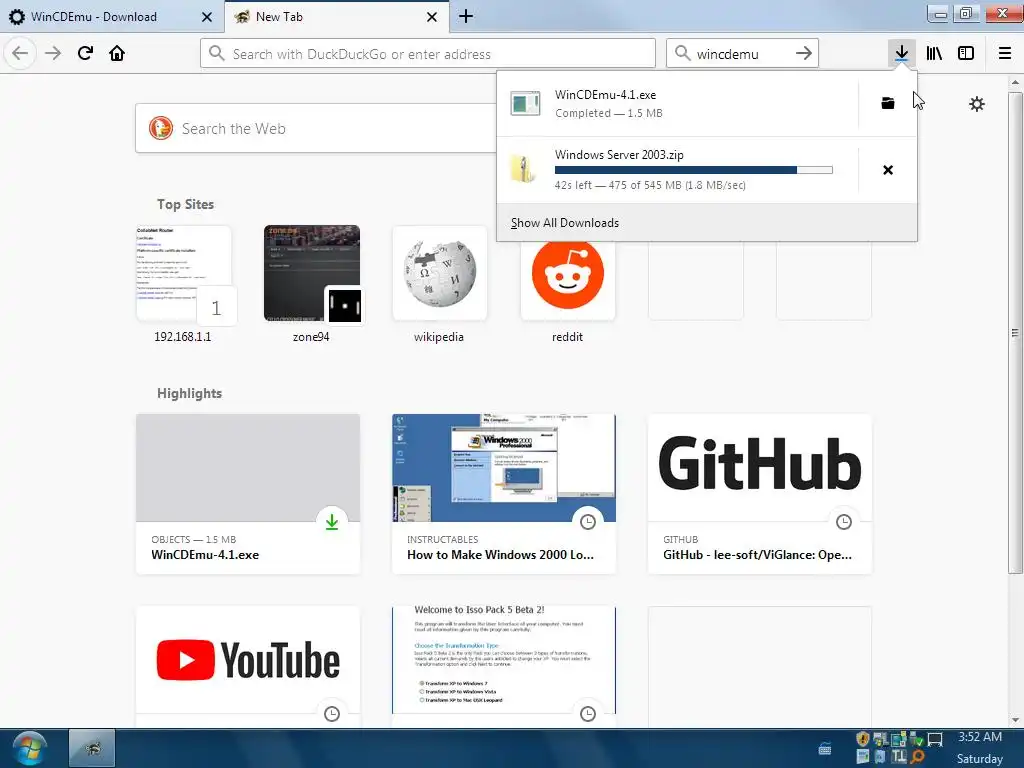Open the GitHub lee-soft/ViGlance highlight
Screen dimensions: 1024x768
tap(760, 494)
